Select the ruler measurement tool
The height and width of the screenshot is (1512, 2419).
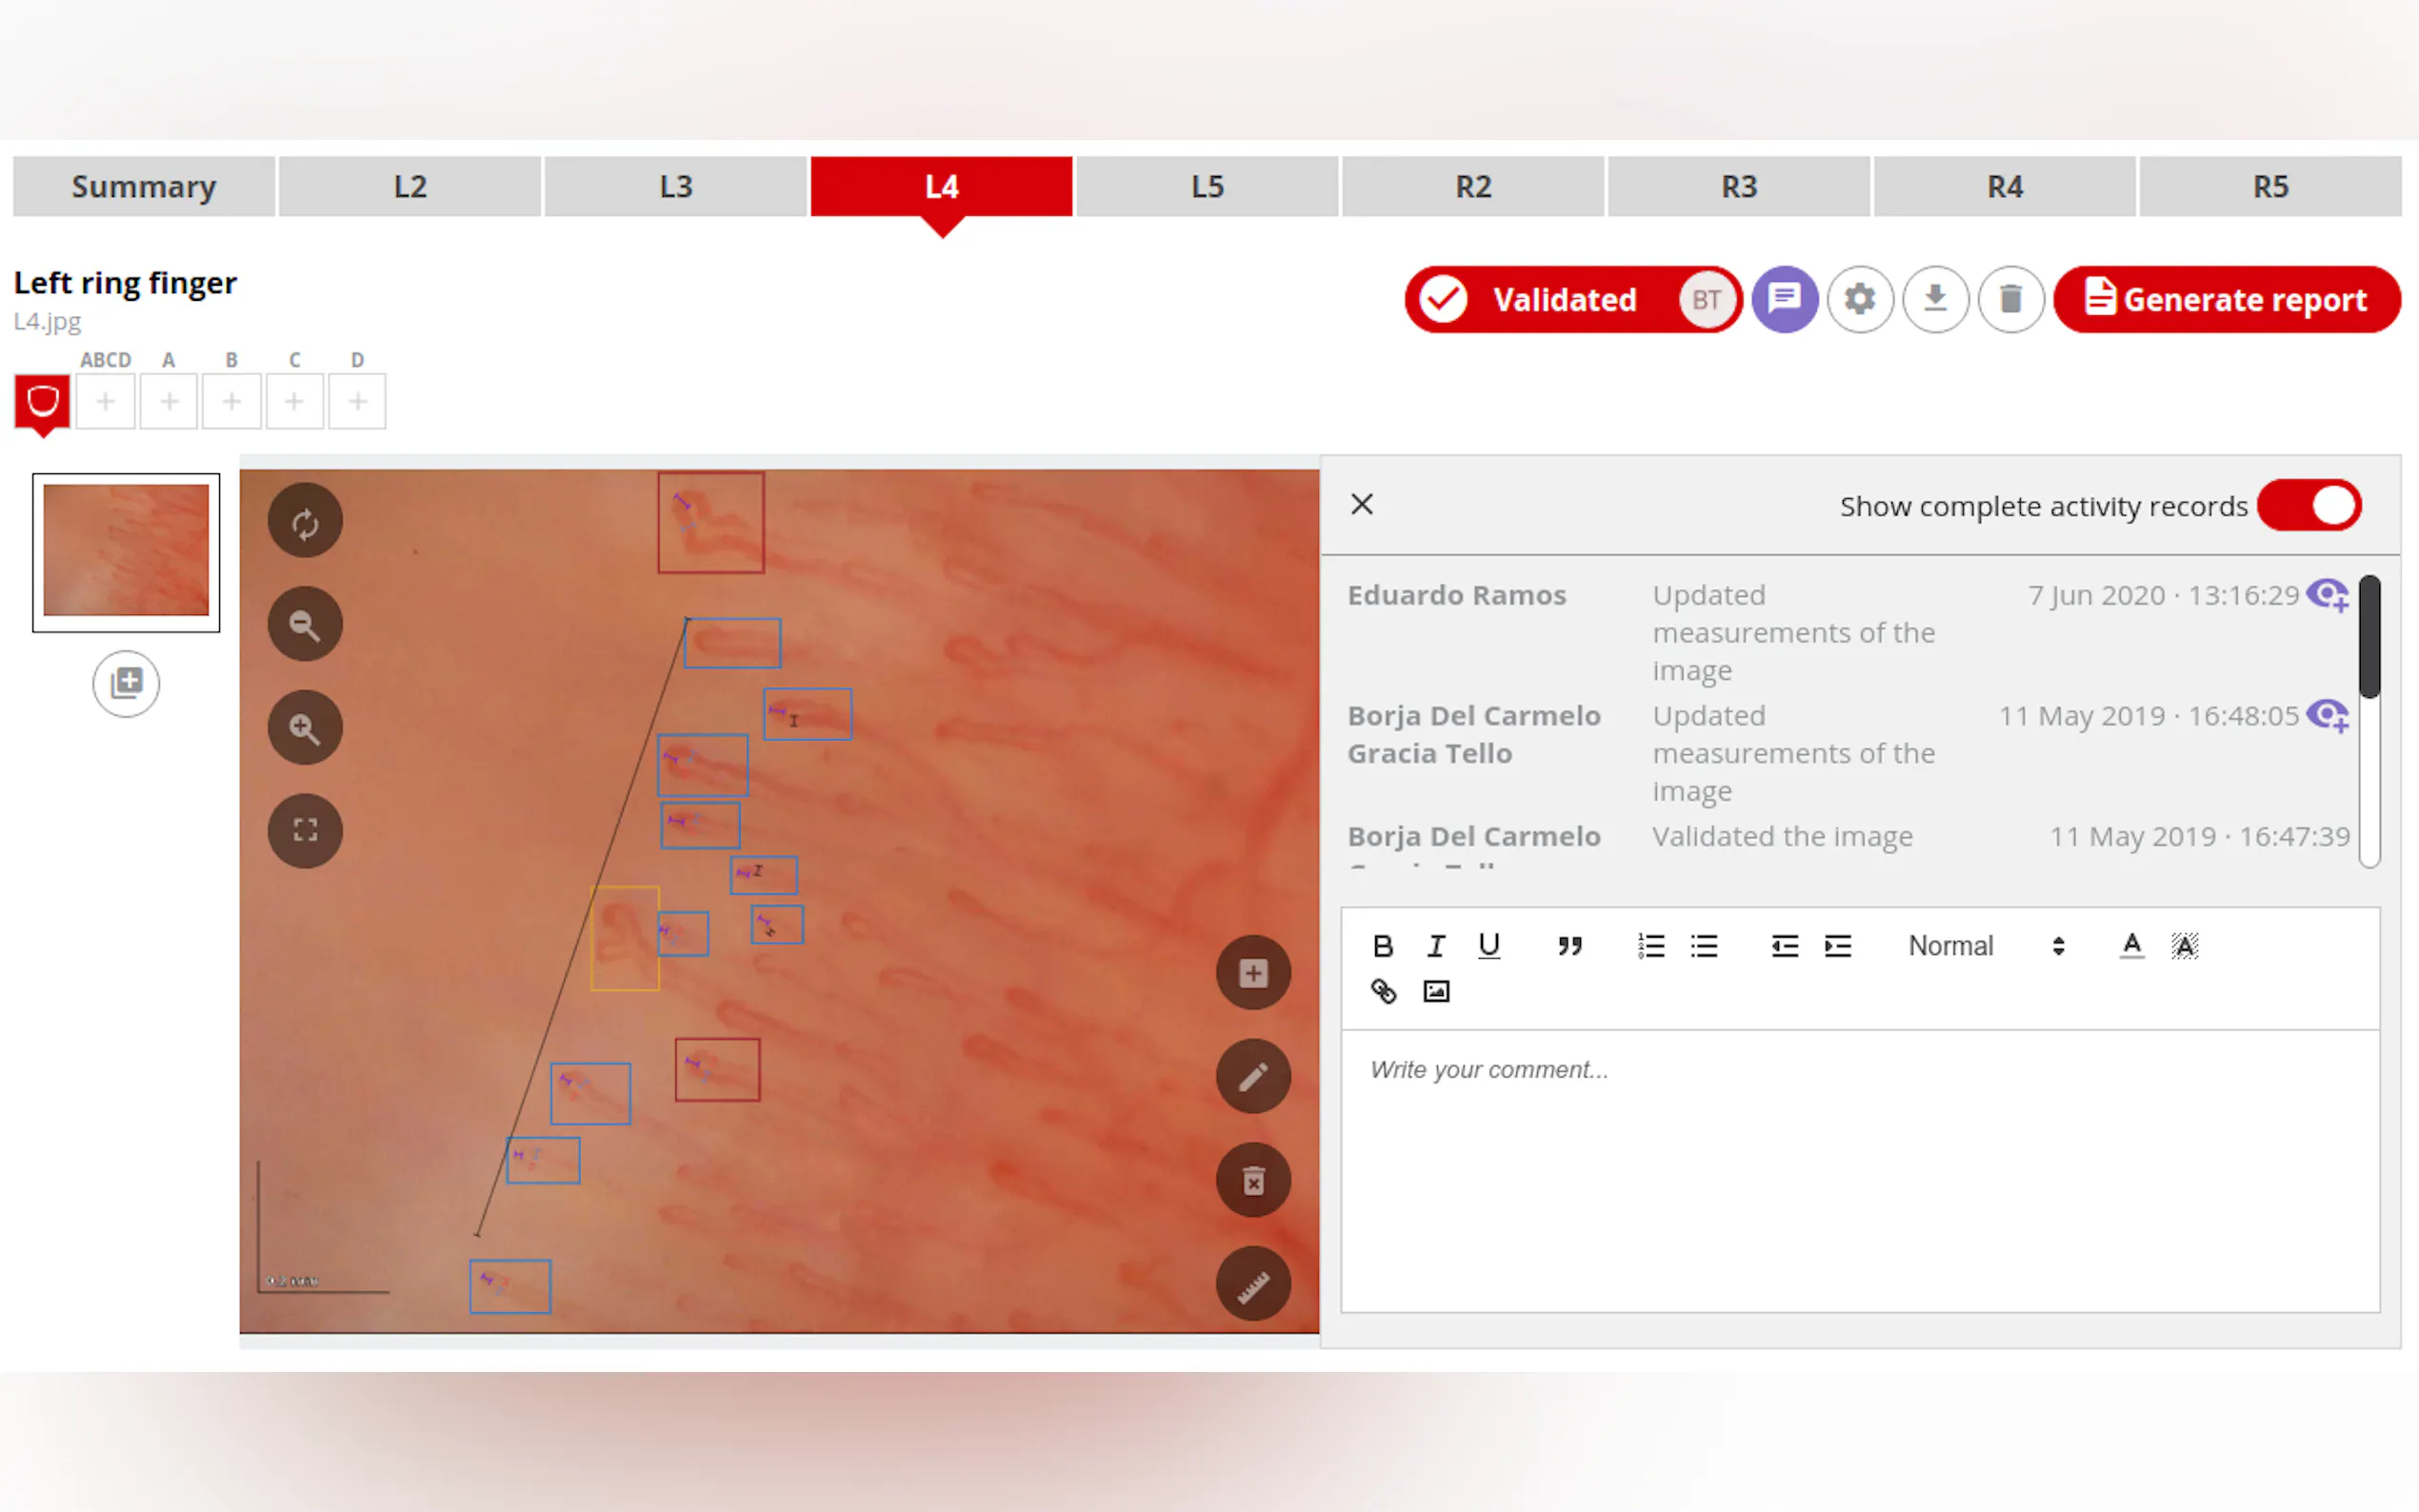pyautogui.click(x=1253, y=1285)
